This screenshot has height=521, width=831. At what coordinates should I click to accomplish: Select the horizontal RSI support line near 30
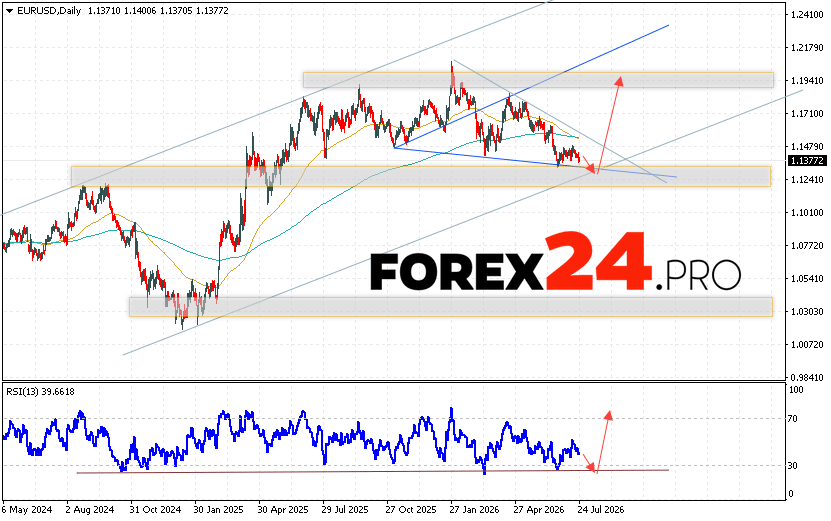[x=373, y=471]
